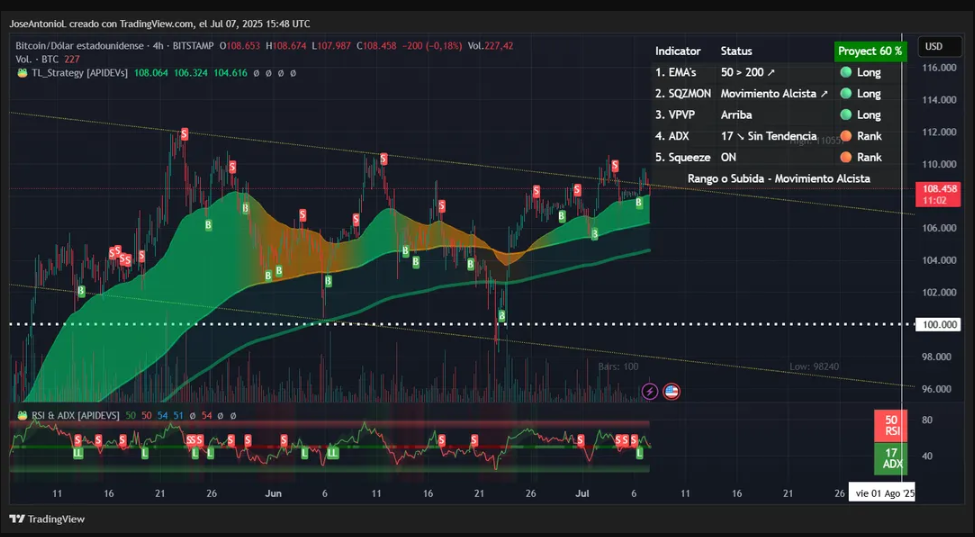Click the green Long dot in VPVP row
975x537 pixels.
[x=846, y=114]
